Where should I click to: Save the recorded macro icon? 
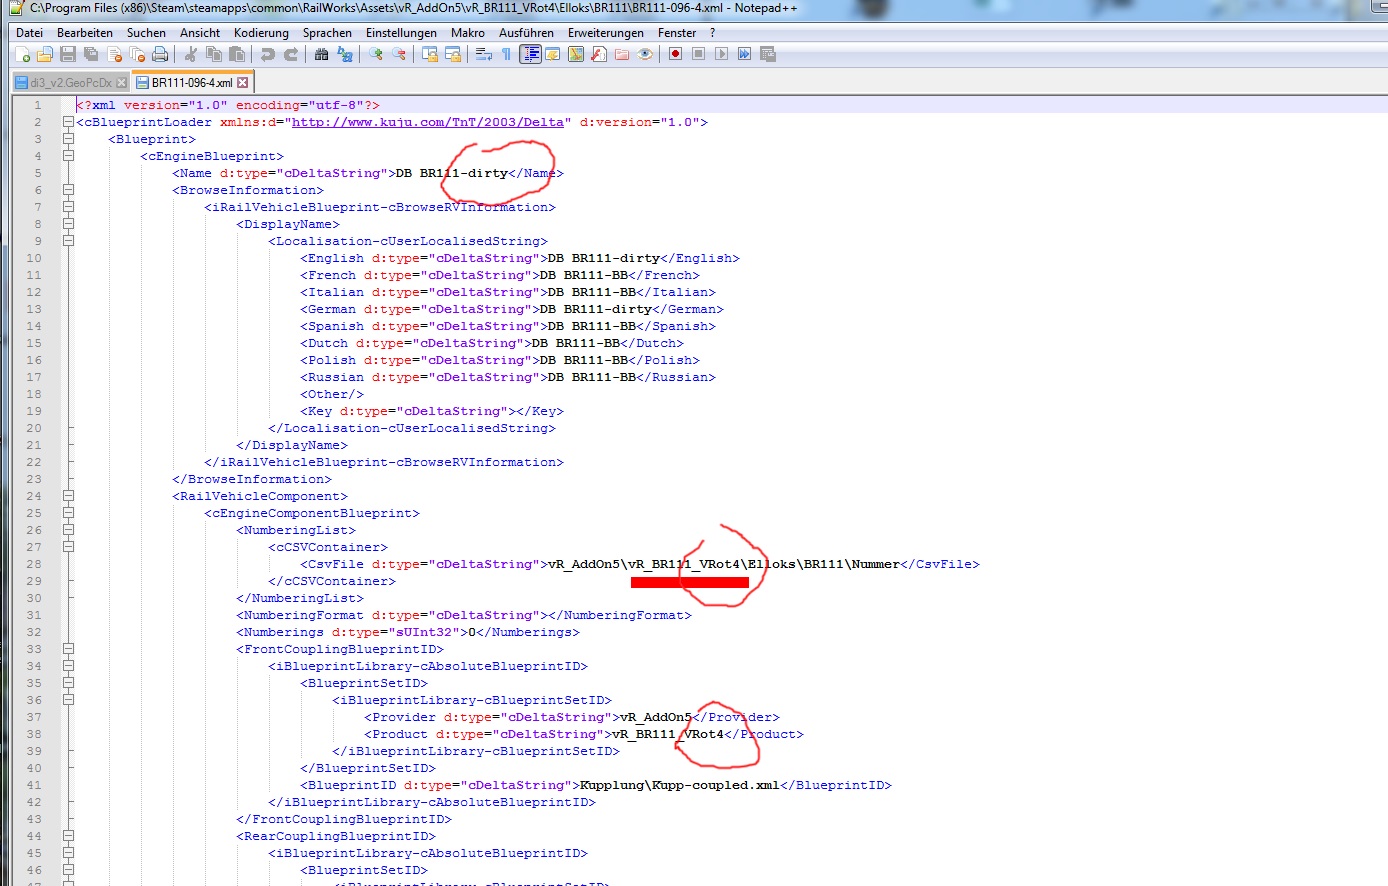click(x=768, y=54)
